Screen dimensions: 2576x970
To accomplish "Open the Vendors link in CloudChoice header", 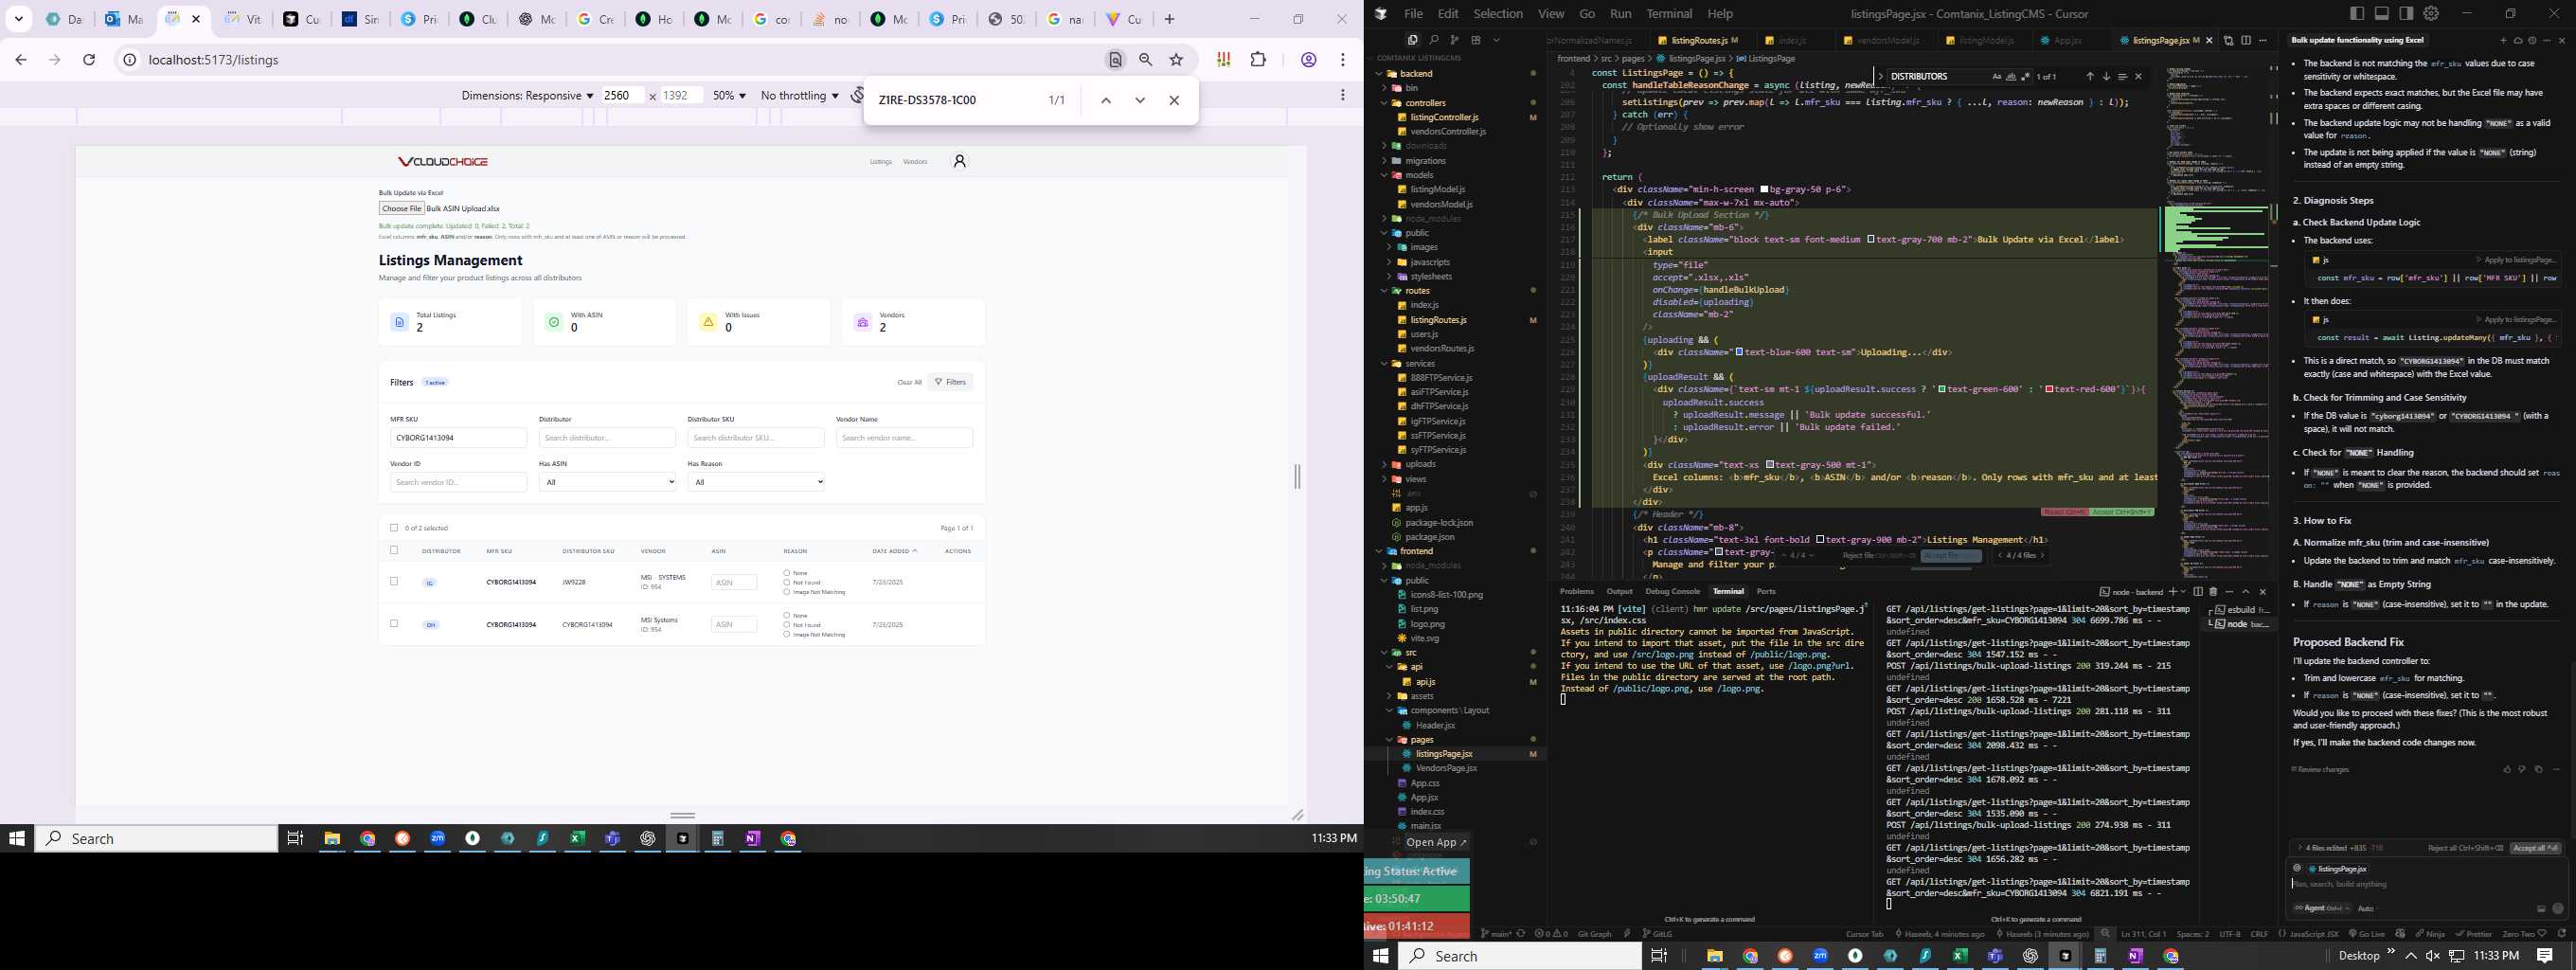I will 915,162.
